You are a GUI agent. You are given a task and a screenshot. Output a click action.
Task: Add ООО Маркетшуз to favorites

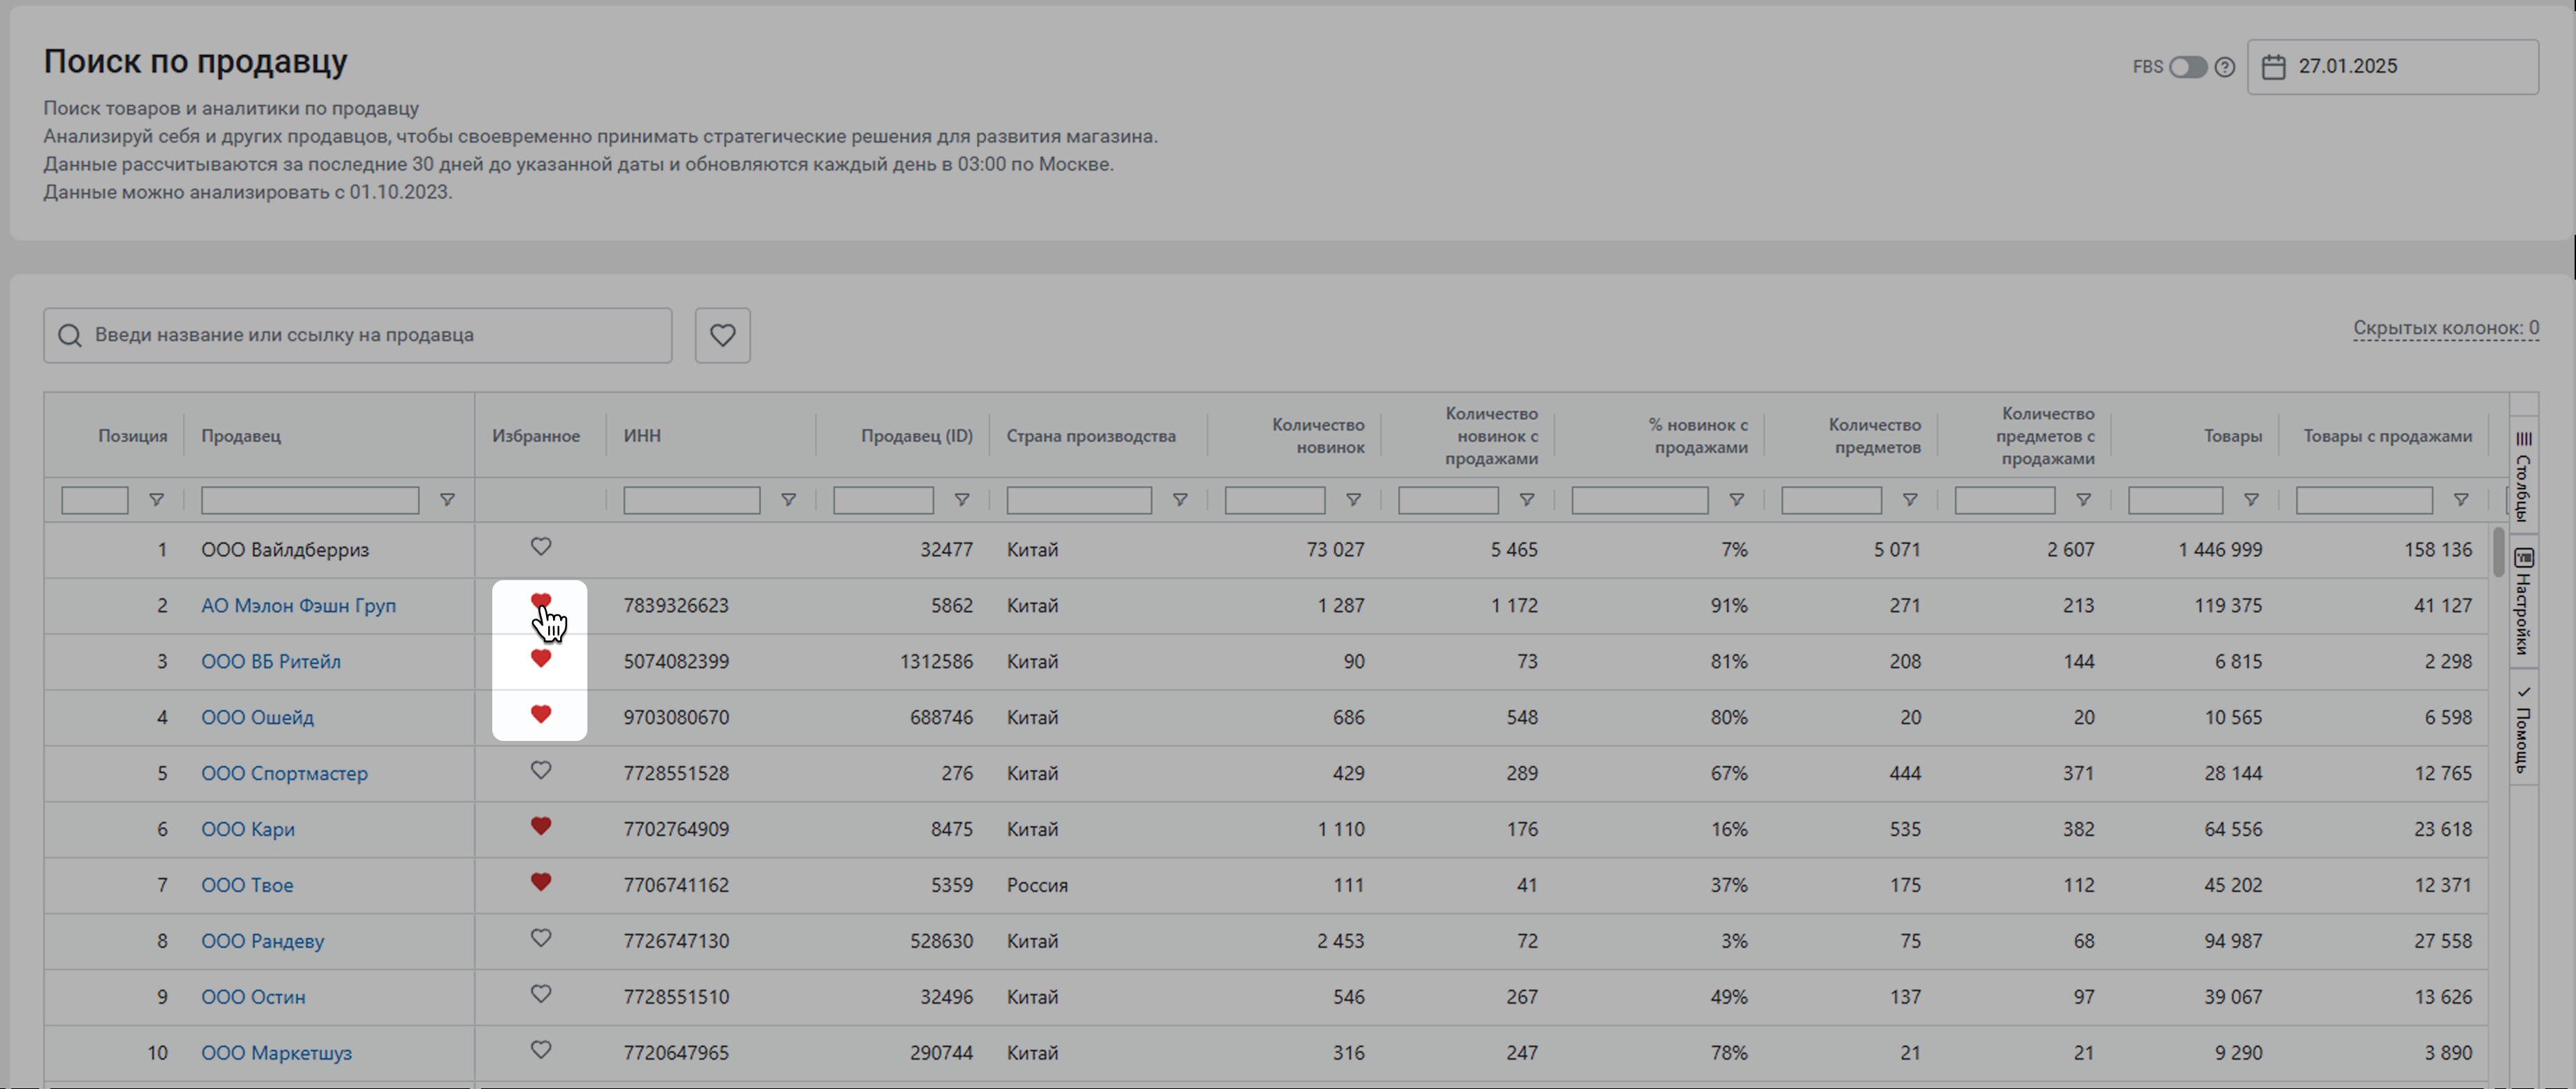pyautogui.click(x=540, y=1050)
